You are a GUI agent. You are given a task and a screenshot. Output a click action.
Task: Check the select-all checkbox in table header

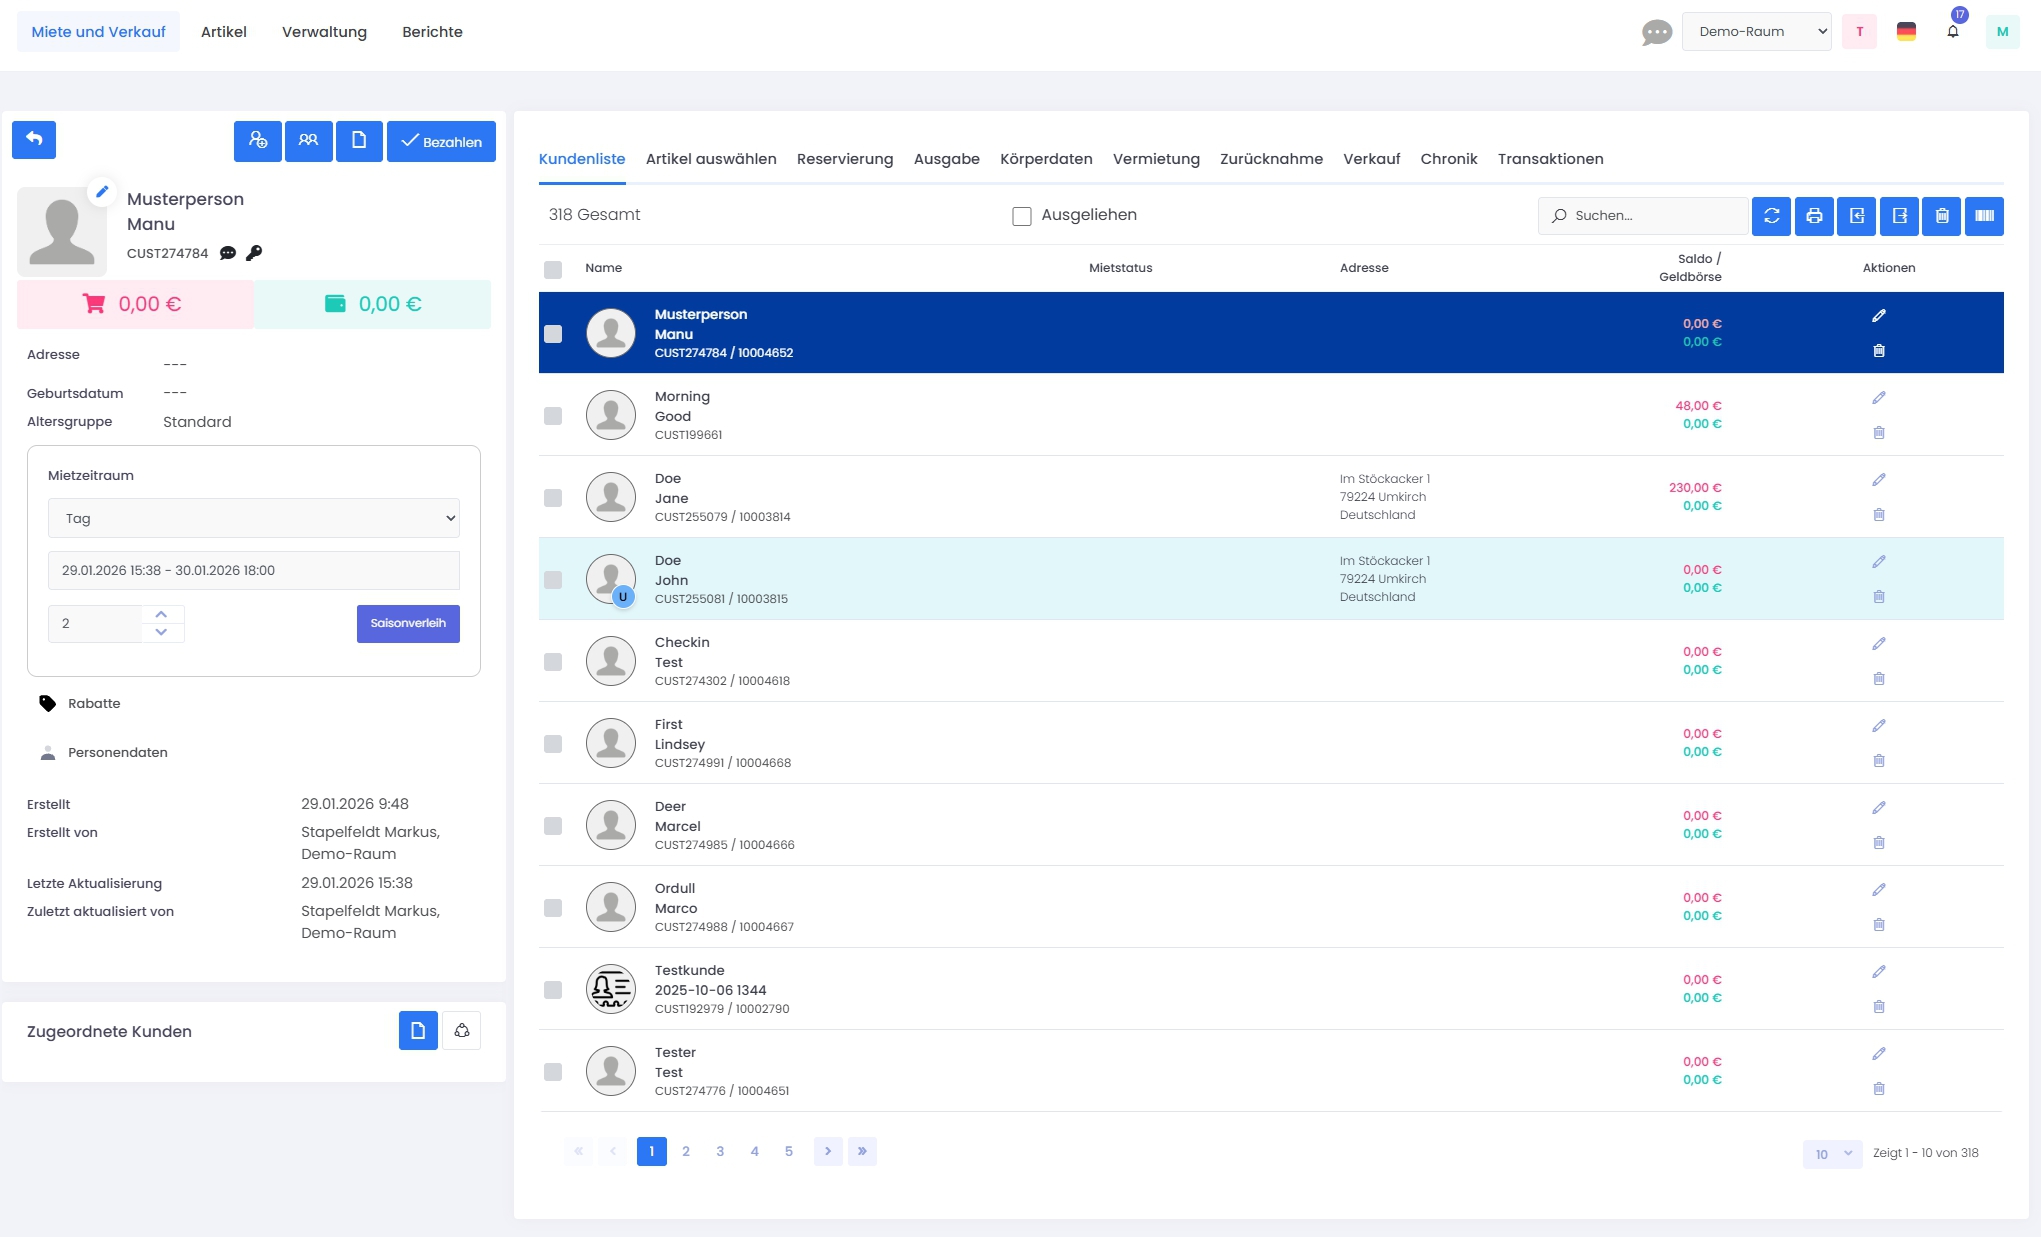point(553,269)
